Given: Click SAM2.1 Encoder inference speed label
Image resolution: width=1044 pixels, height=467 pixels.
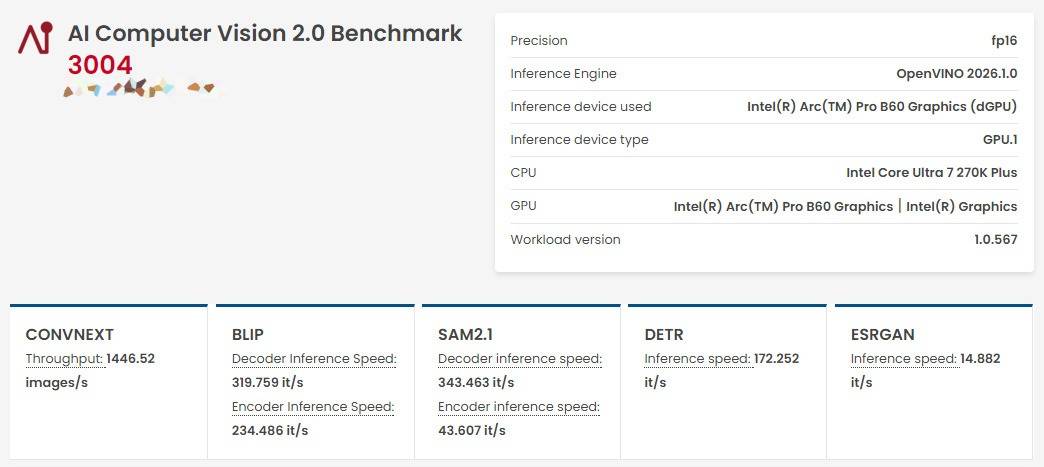Looking at the screenshot, I should [x=519, y=406].
